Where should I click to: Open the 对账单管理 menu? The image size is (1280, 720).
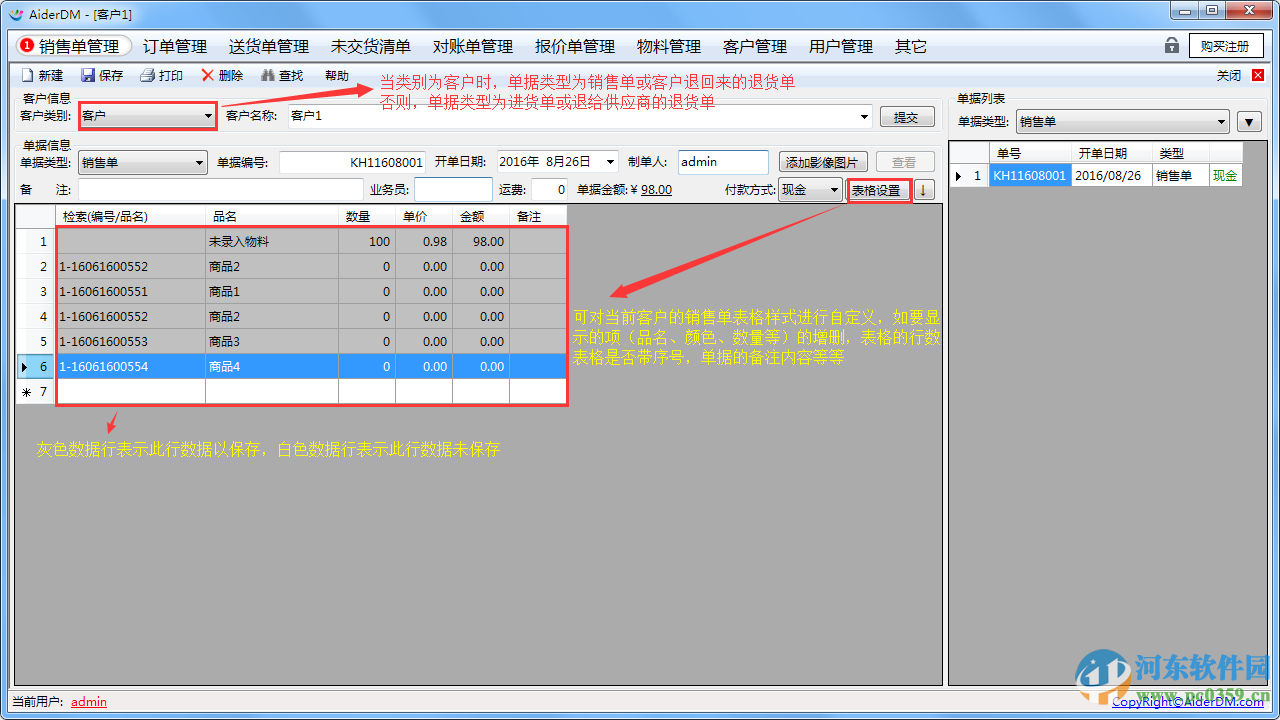[x=473, y=46]
